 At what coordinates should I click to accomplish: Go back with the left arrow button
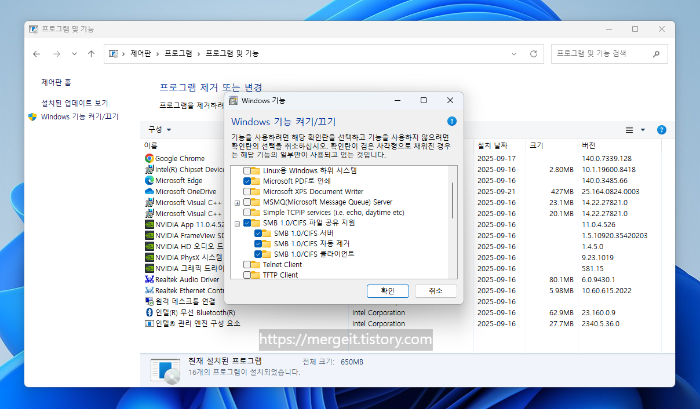click(x=37, y=54)
